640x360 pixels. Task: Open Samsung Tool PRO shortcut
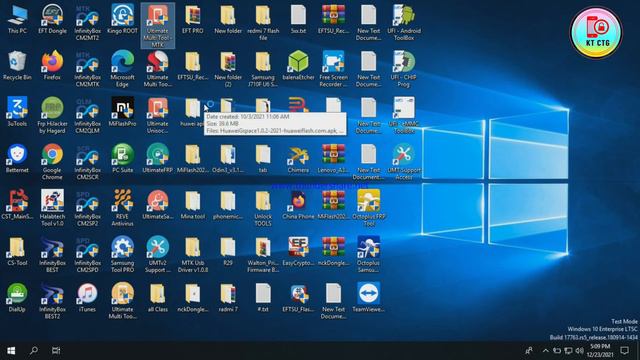tap(122, 255)
